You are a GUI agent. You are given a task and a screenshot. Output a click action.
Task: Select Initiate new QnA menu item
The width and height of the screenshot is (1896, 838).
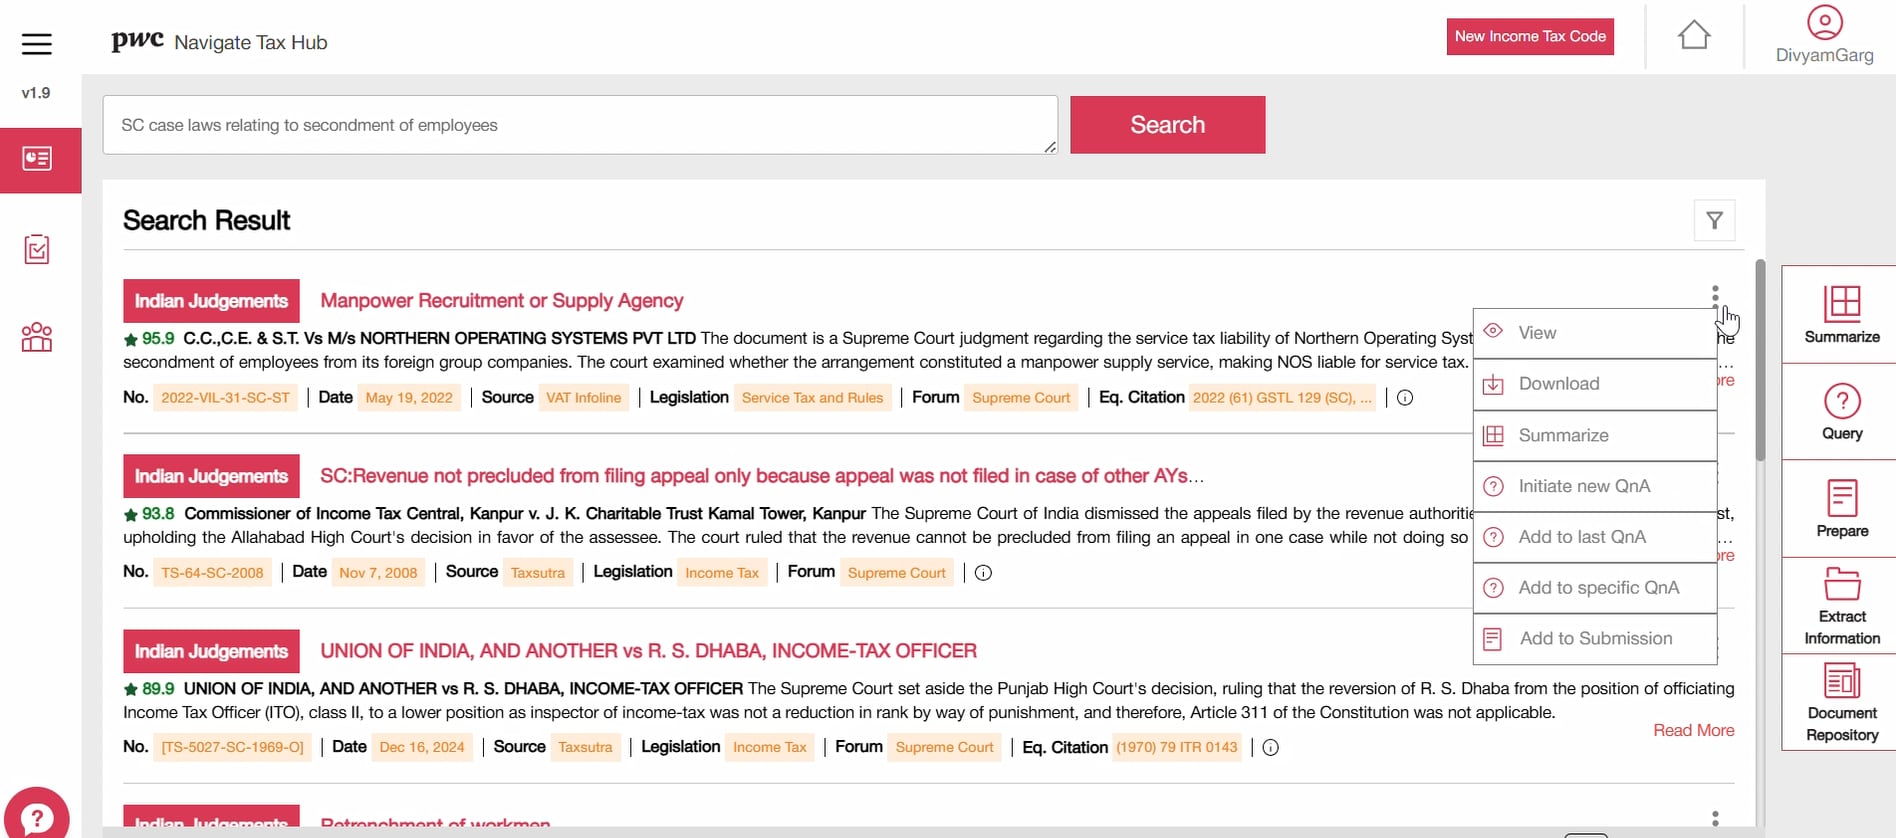coord(1595,486)
